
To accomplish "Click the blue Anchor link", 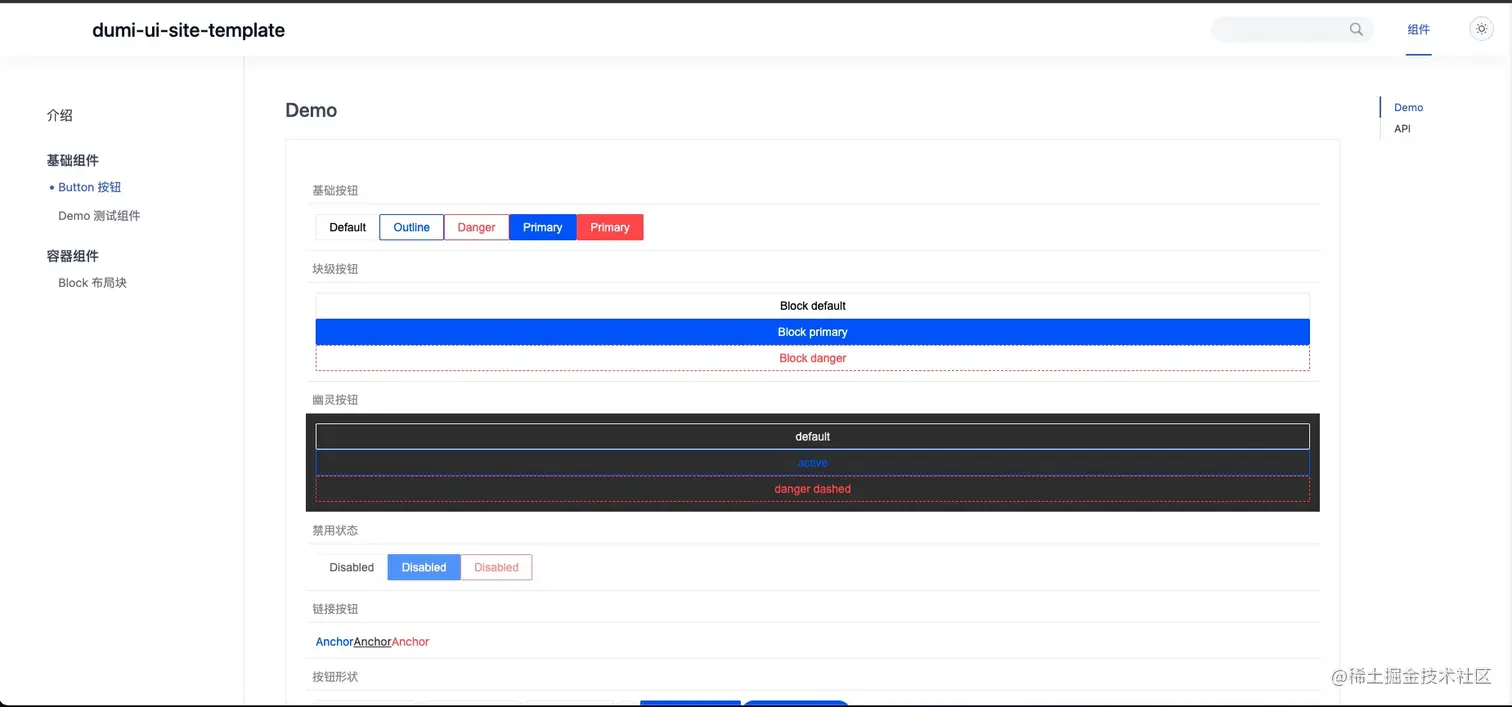I will point(334,642).
